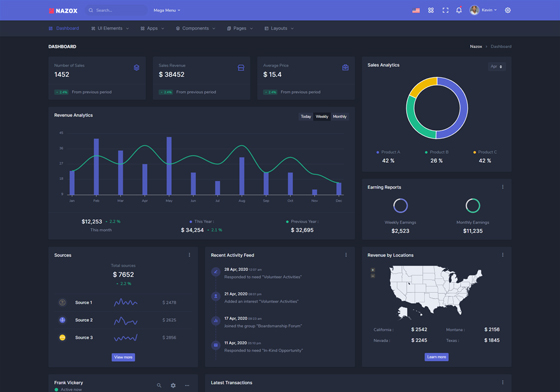Switch revenue chart to Monthly
Viewport: 560px width, 392px height.
(340, 116)
